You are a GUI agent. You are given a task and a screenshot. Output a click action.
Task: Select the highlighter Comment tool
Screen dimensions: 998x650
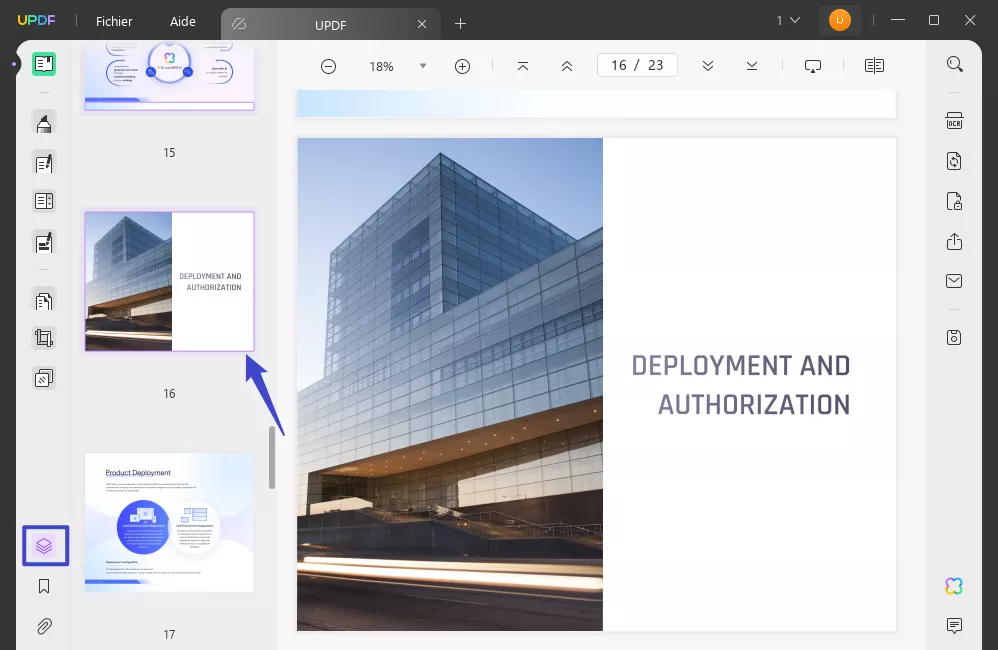(44, 123)
